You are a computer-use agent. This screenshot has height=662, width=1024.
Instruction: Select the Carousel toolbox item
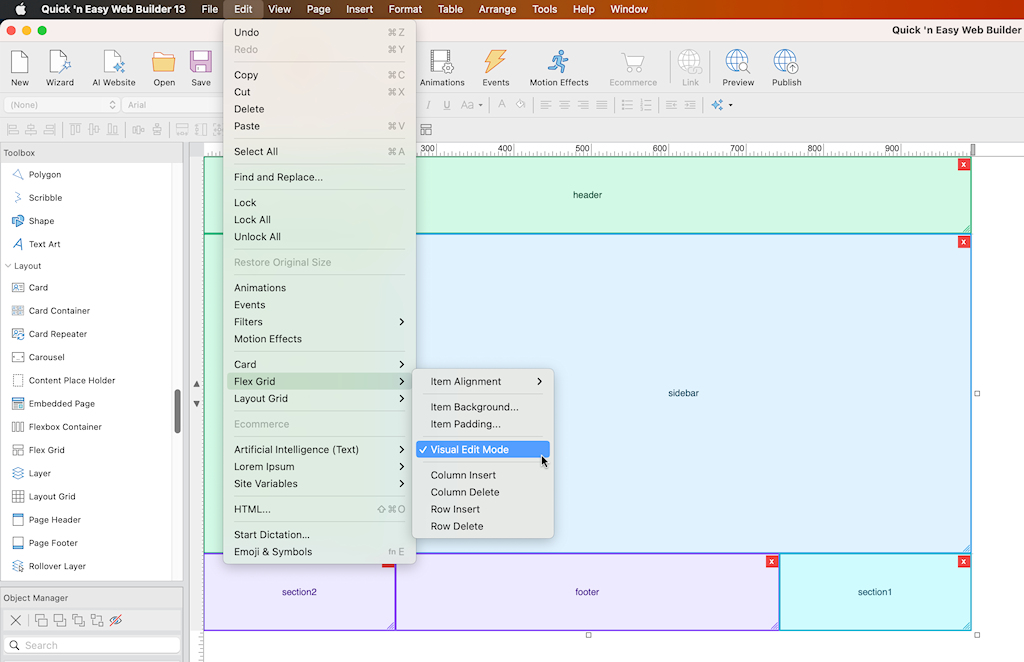(46, 357)
